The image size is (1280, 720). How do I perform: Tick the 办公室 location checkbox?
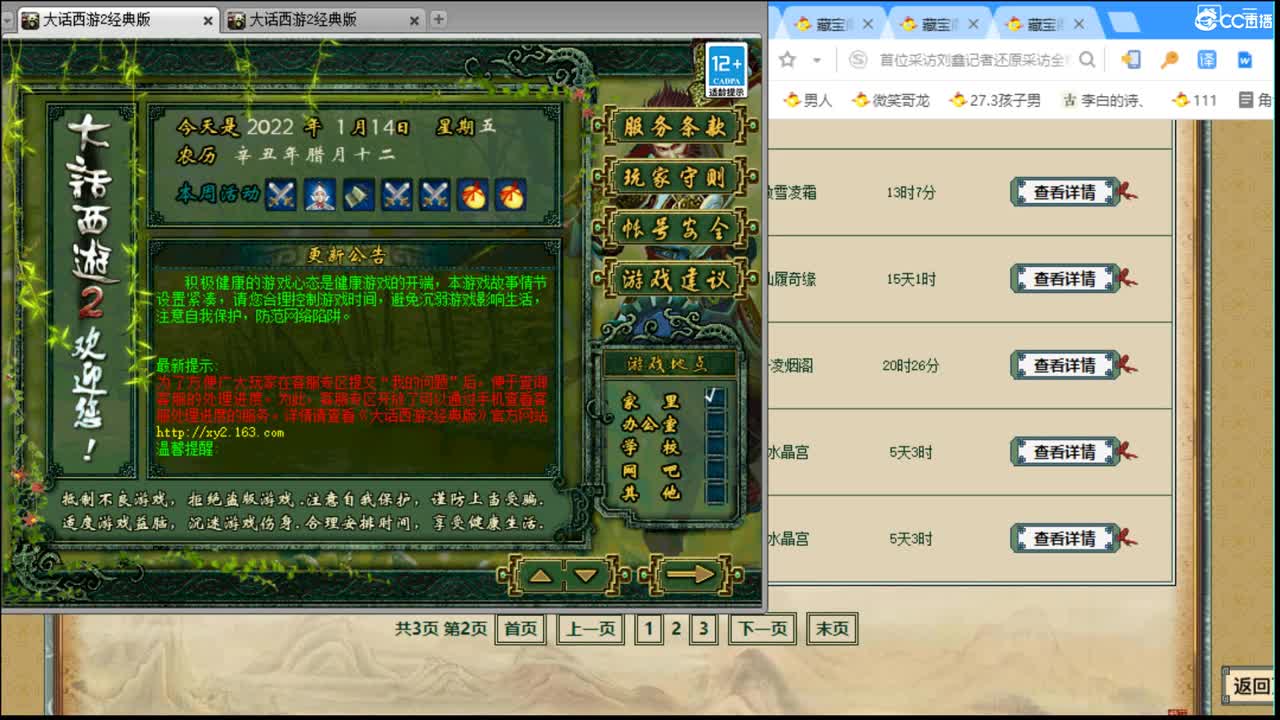[x=715, y=421]
